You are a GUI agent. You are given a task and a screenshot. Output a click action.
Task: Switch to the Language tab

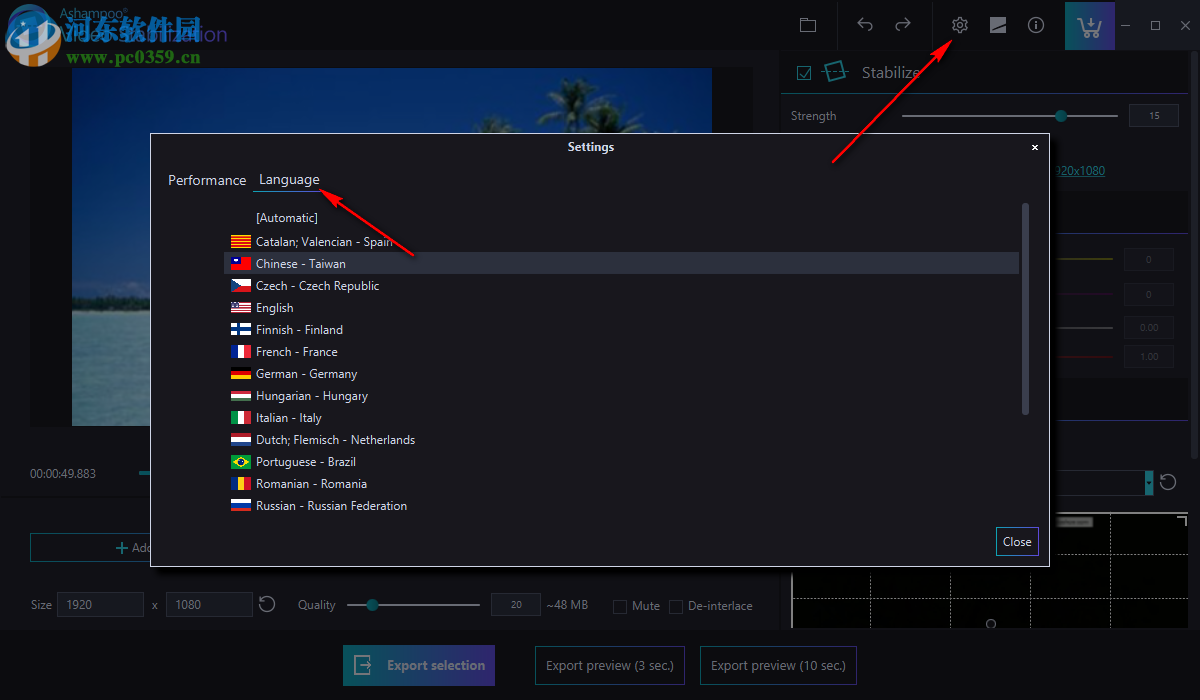coord(289,180)
